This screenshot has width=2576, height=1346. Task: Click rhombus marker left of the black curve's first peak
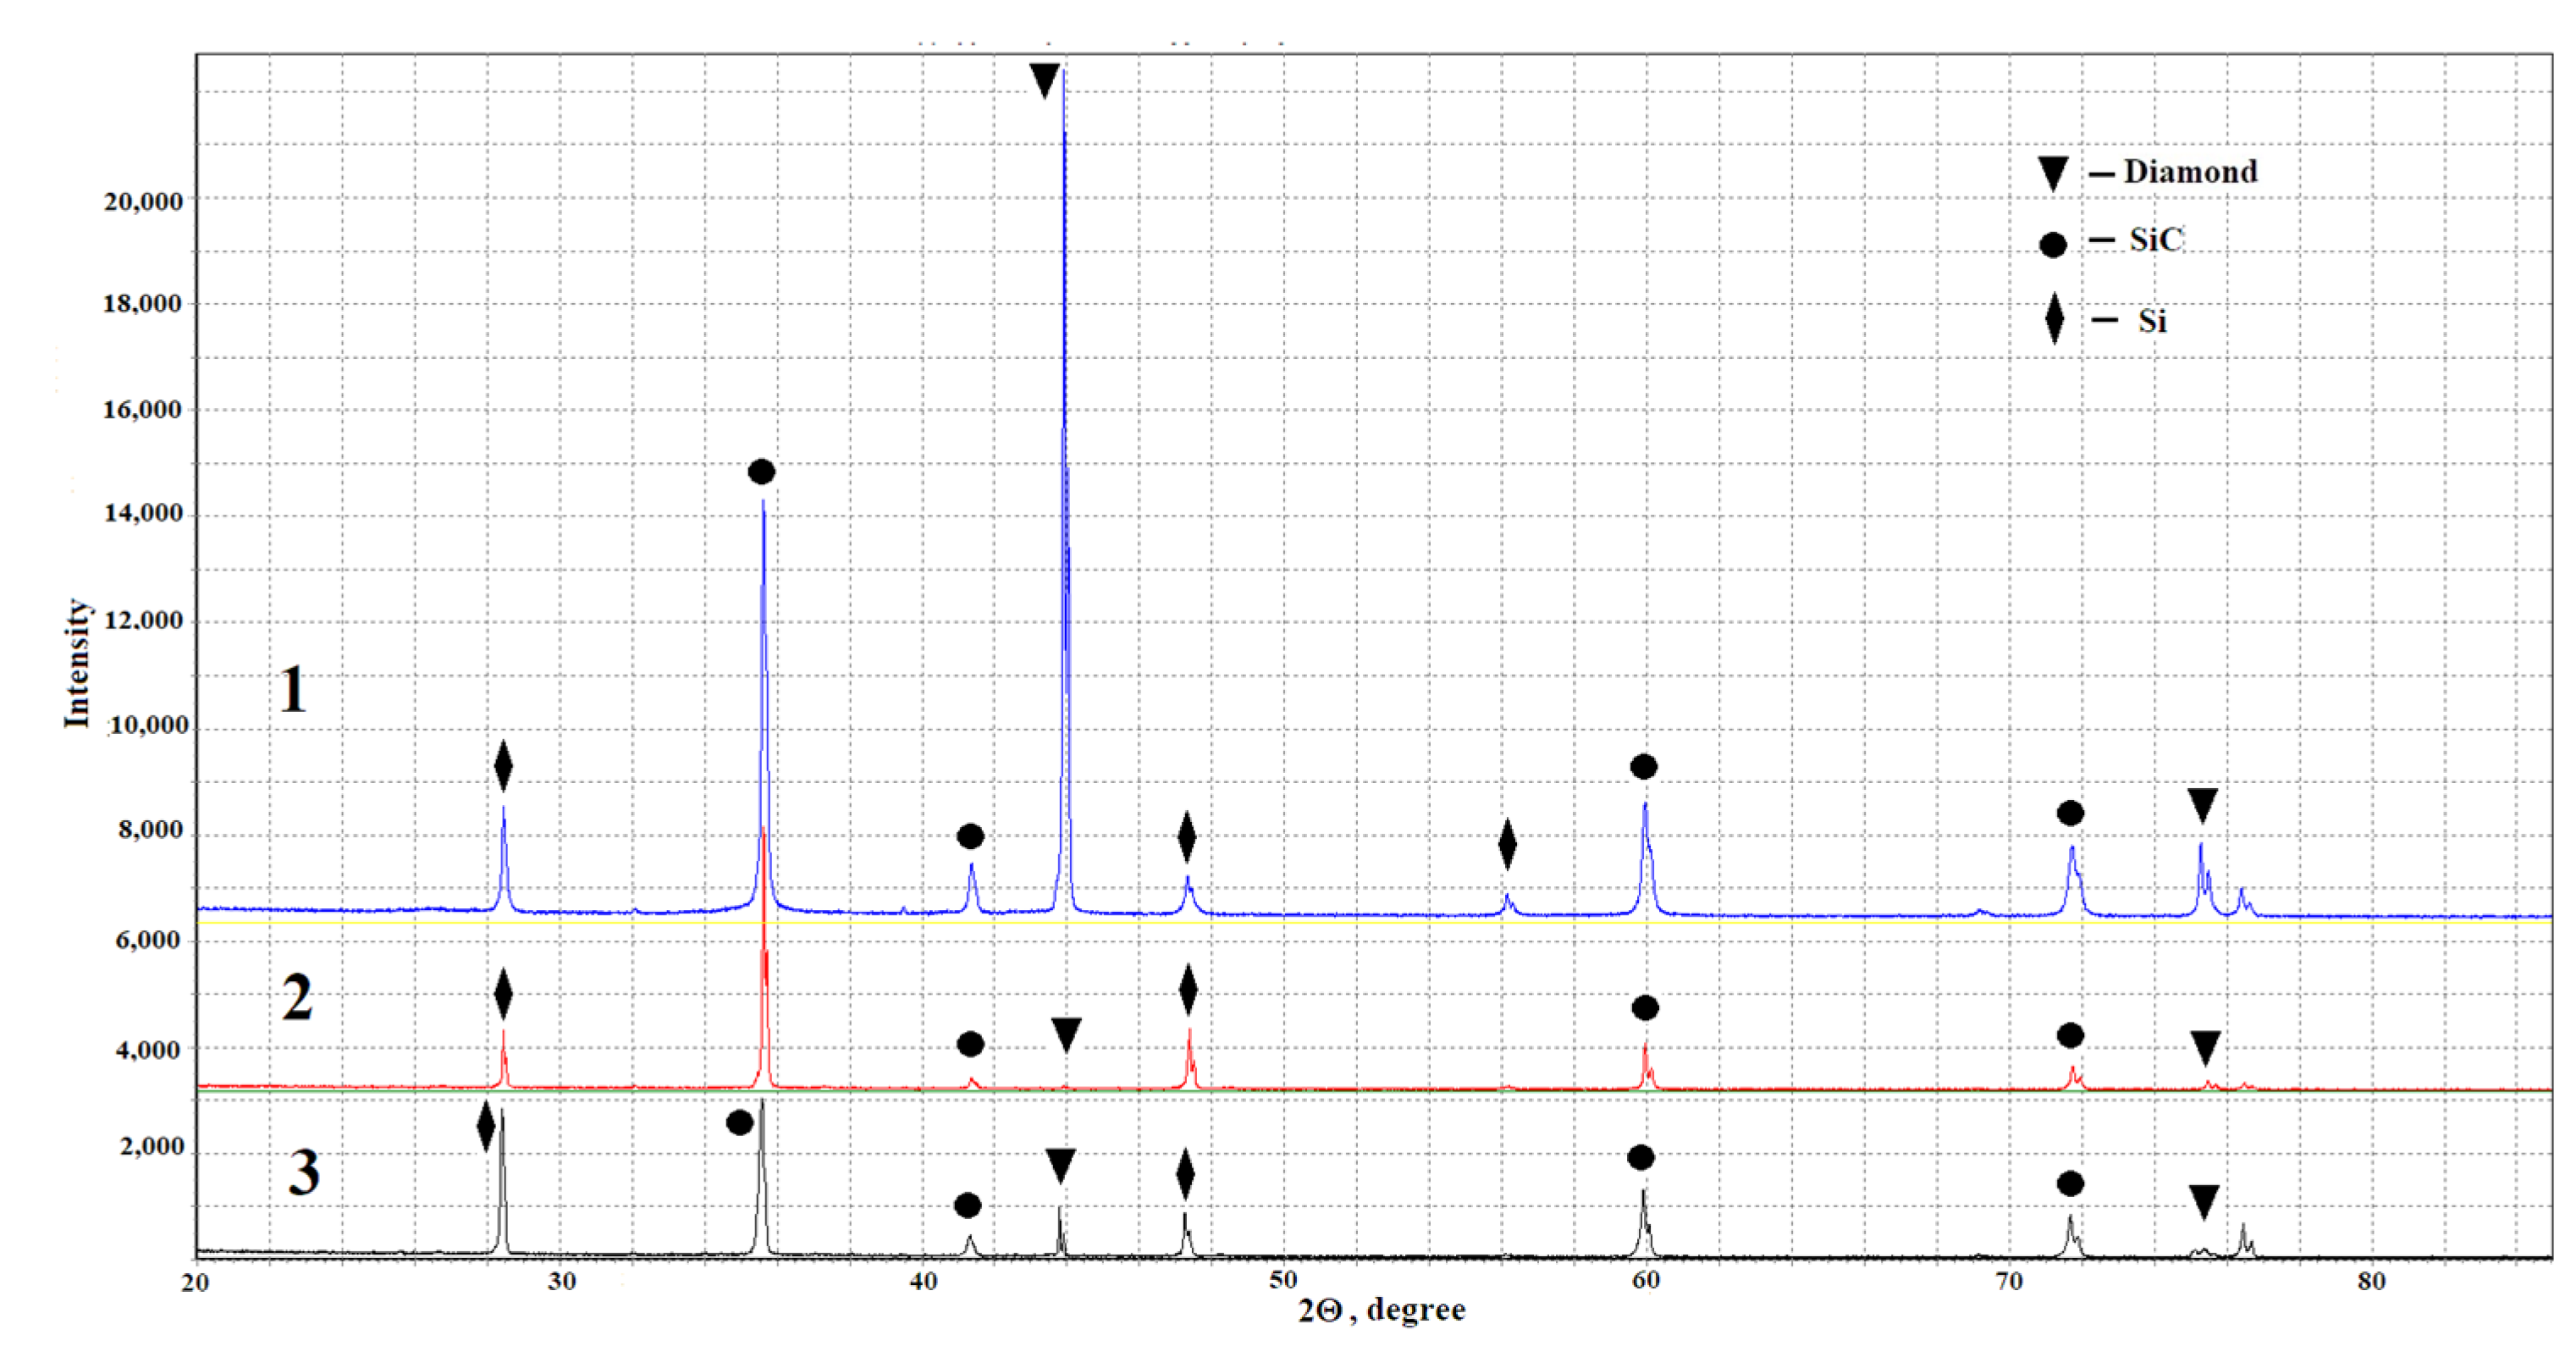(x=486, y=1126)
